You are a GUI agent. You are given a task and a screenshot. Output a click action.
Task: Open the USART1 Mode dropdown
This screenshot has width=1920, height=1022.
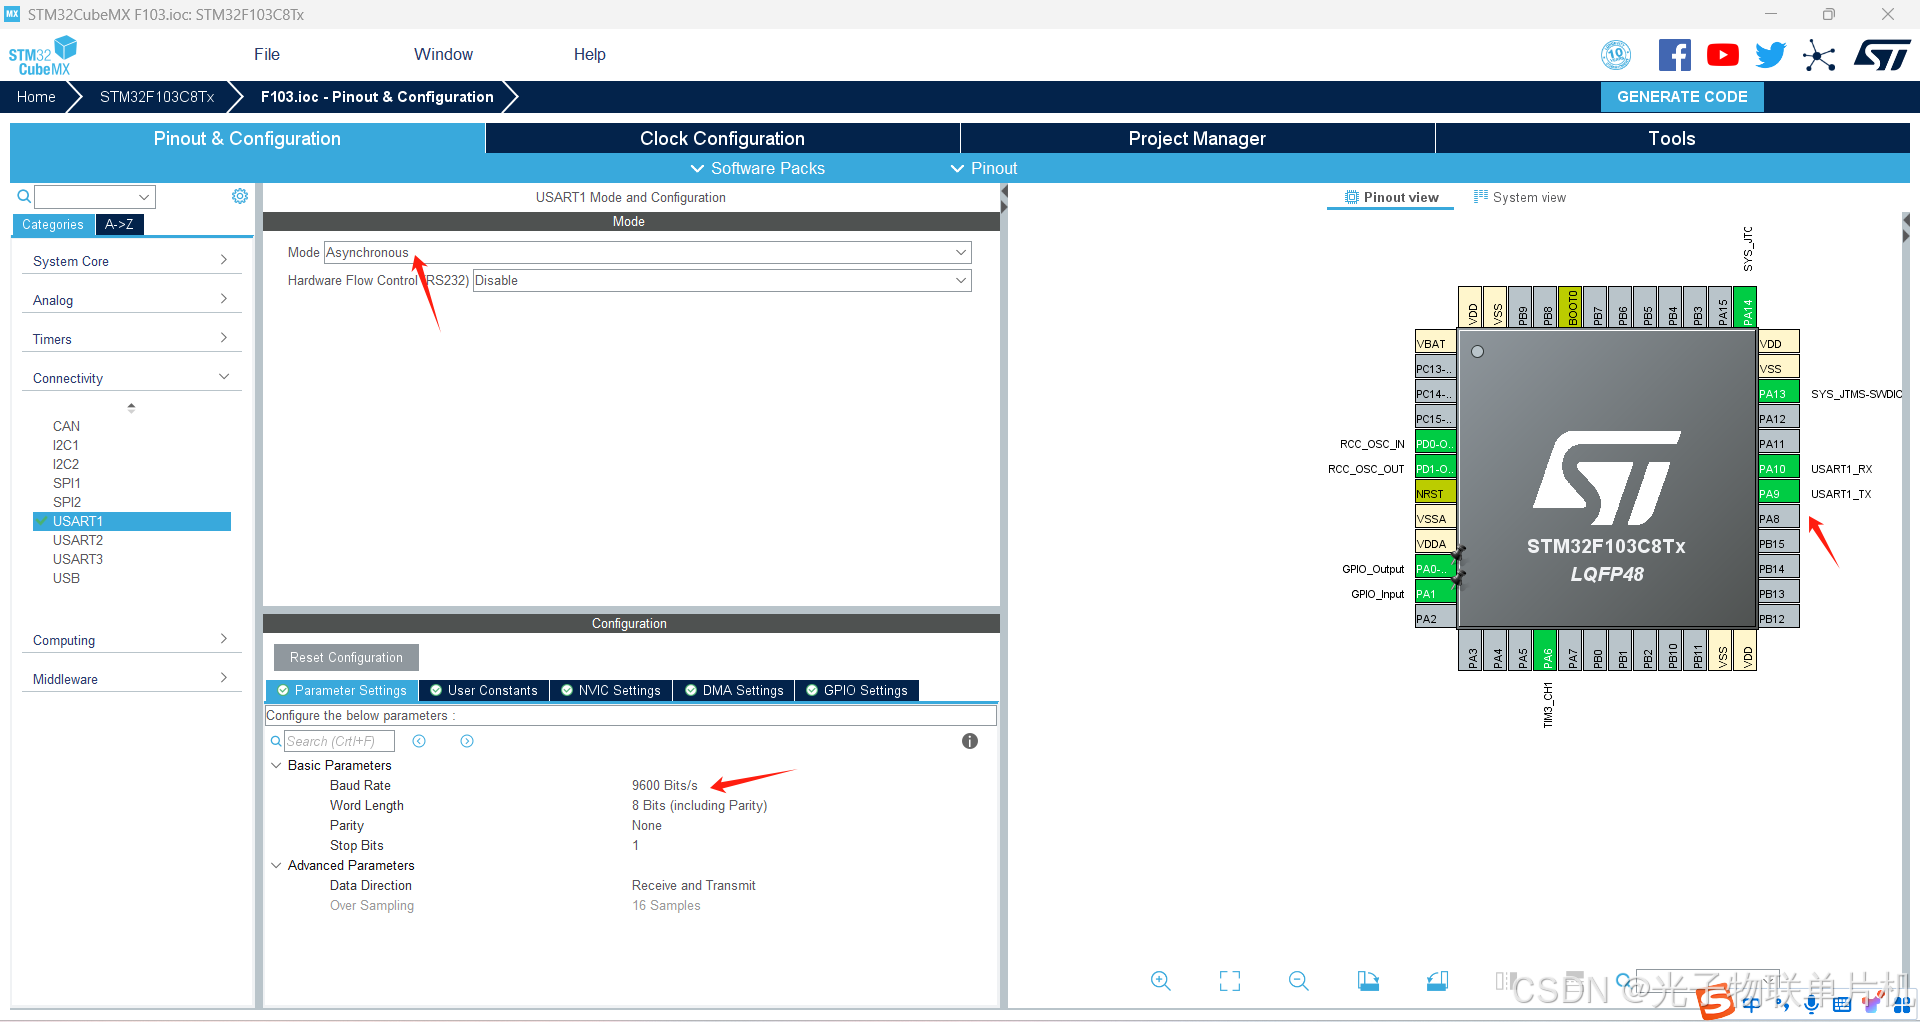click(647, 253)
